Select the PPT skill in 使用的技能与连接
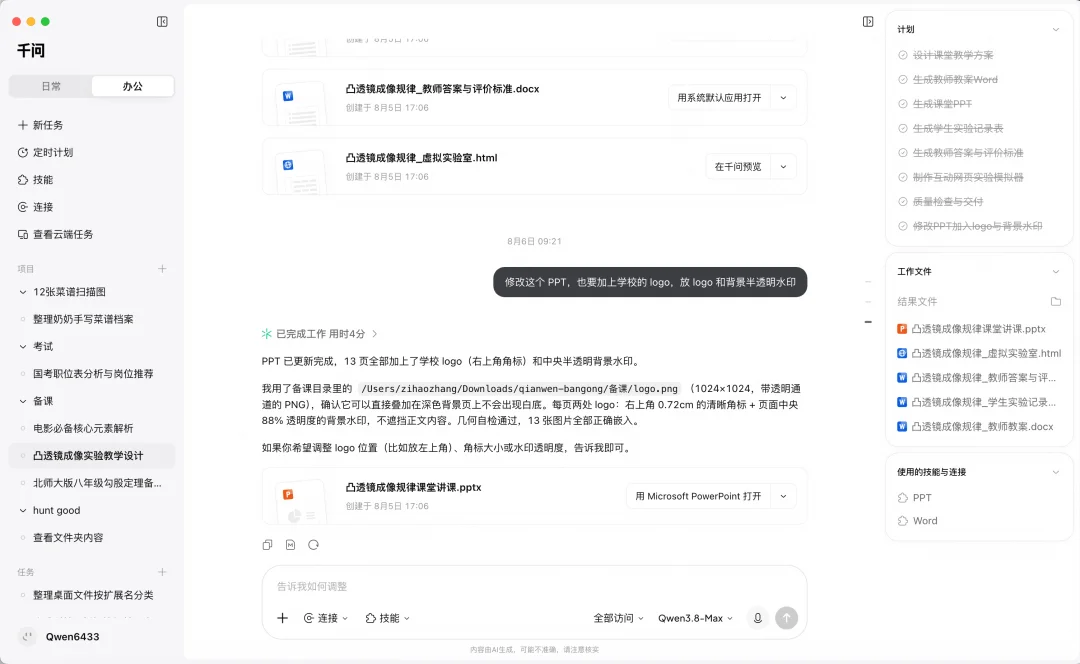Image resolution: width=1080 pixels, height=664 pixels. tap(915, 497)
